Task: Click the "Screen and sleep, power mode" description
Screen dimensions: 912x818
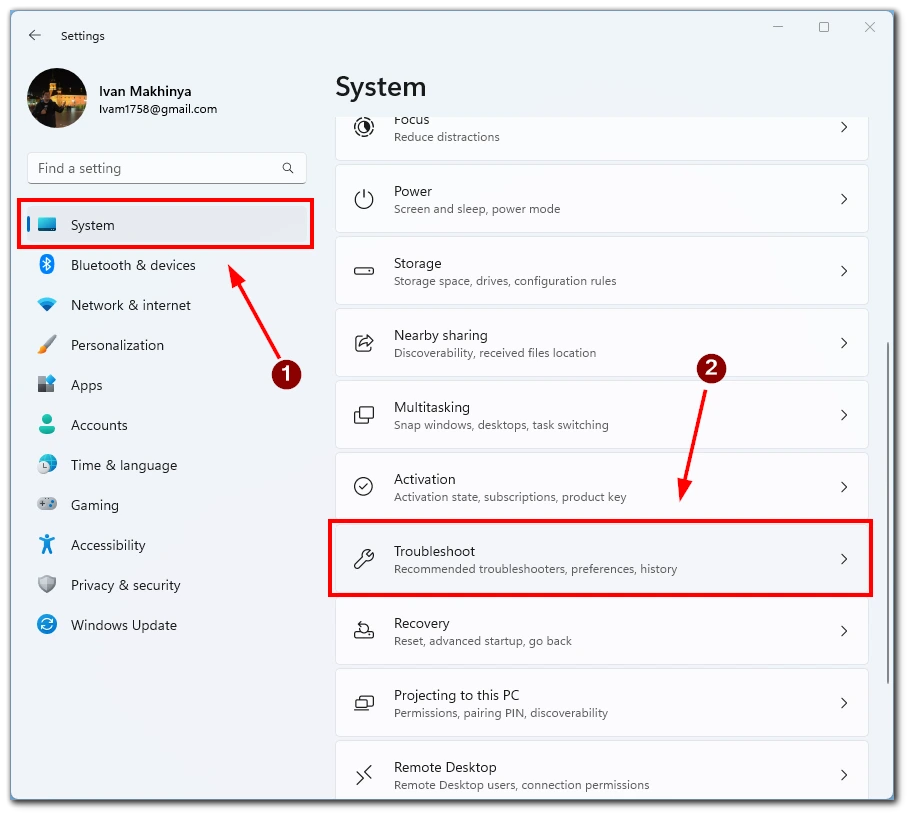Action: pos(477,209)
